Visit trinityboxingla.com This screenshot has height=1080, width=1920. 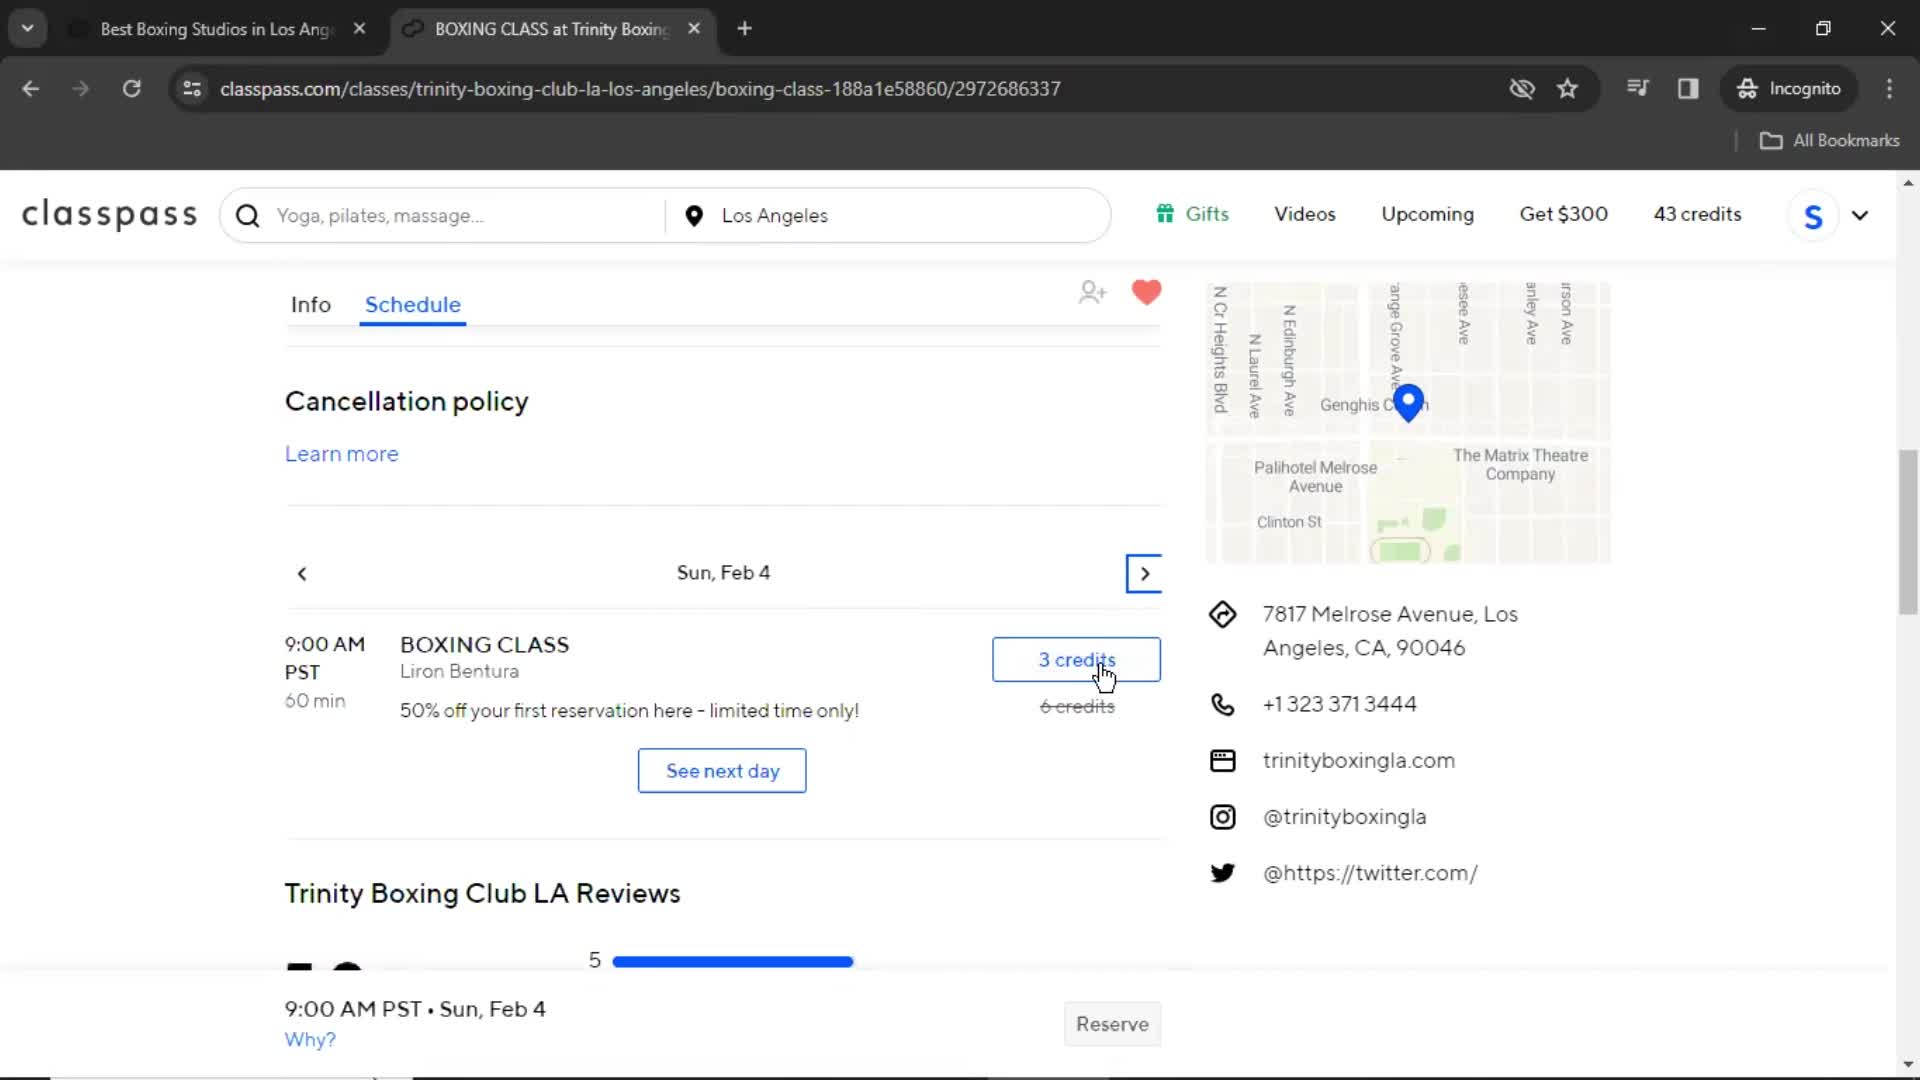tap(1358, 761)
